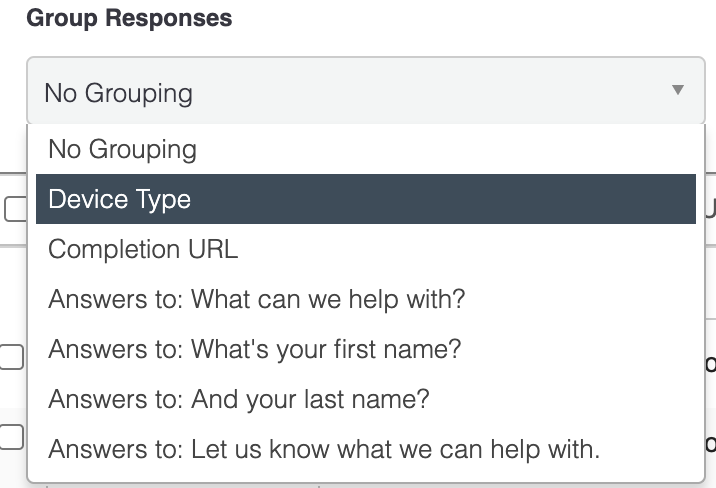
Task: Group by "What's your first name?" answers
Action: point(254,350)
